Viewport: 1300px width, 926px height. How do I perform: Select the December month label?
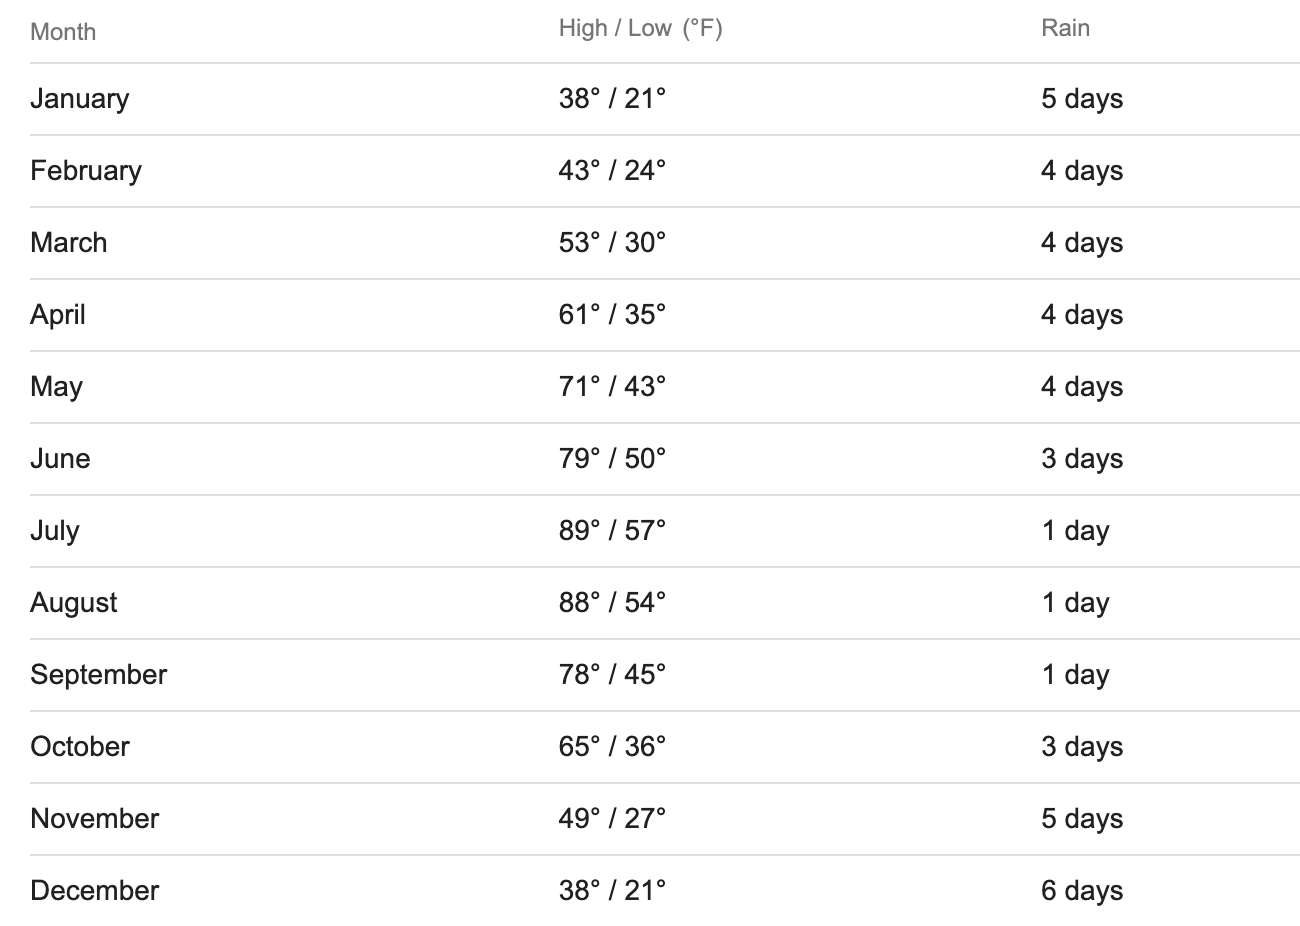click(95, 890)
